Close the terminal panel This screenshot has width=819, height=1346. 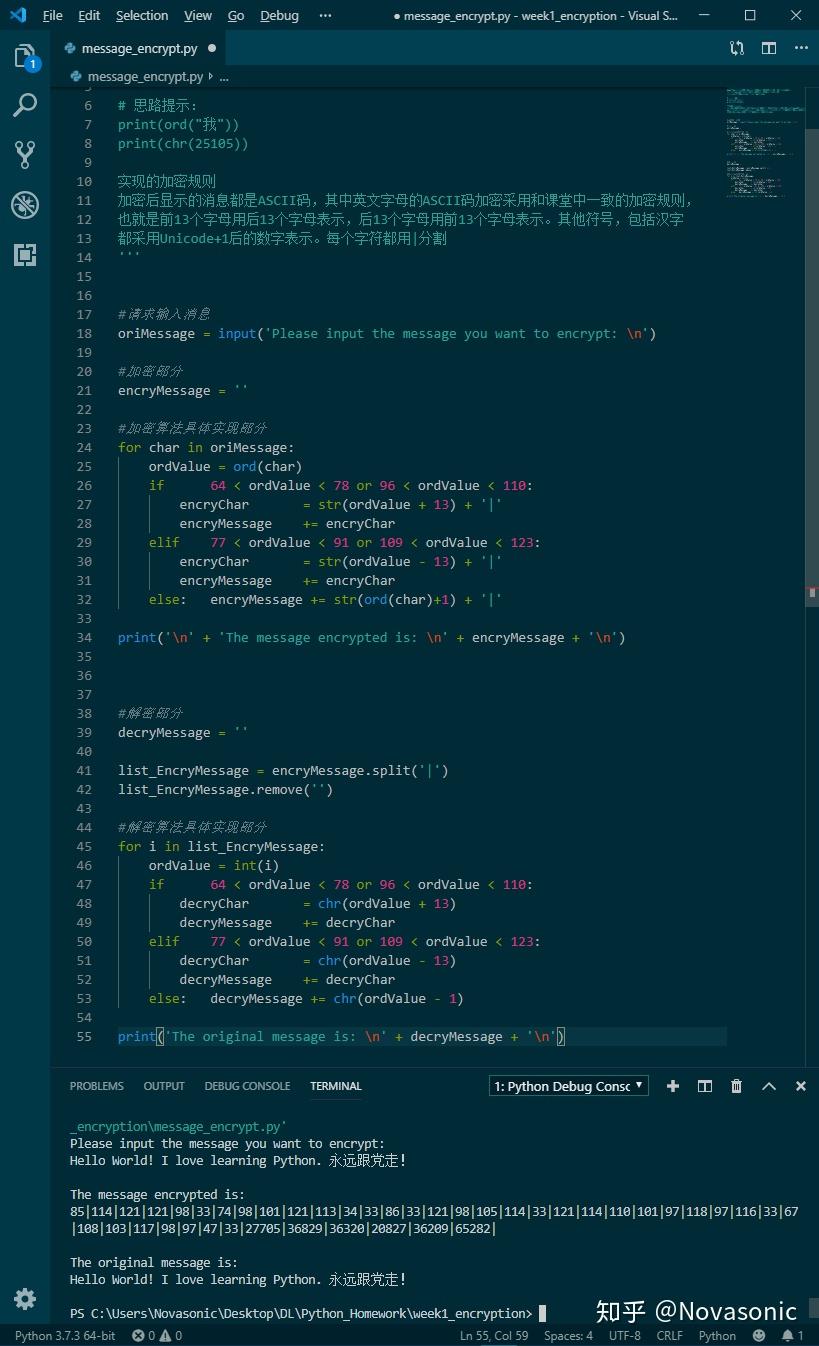click(801, 1086)
